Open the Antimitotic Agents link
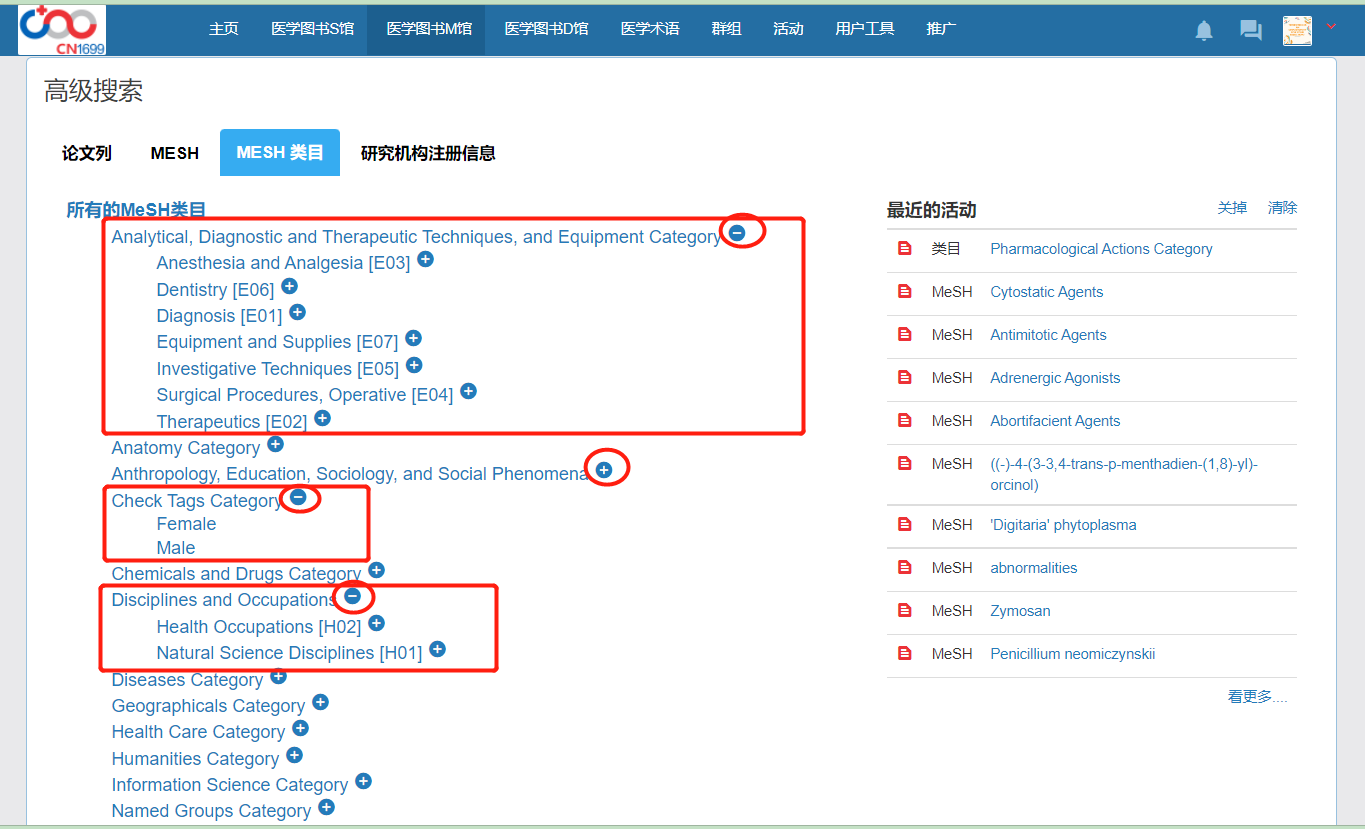1365x829 pixels. (1048, 335)
